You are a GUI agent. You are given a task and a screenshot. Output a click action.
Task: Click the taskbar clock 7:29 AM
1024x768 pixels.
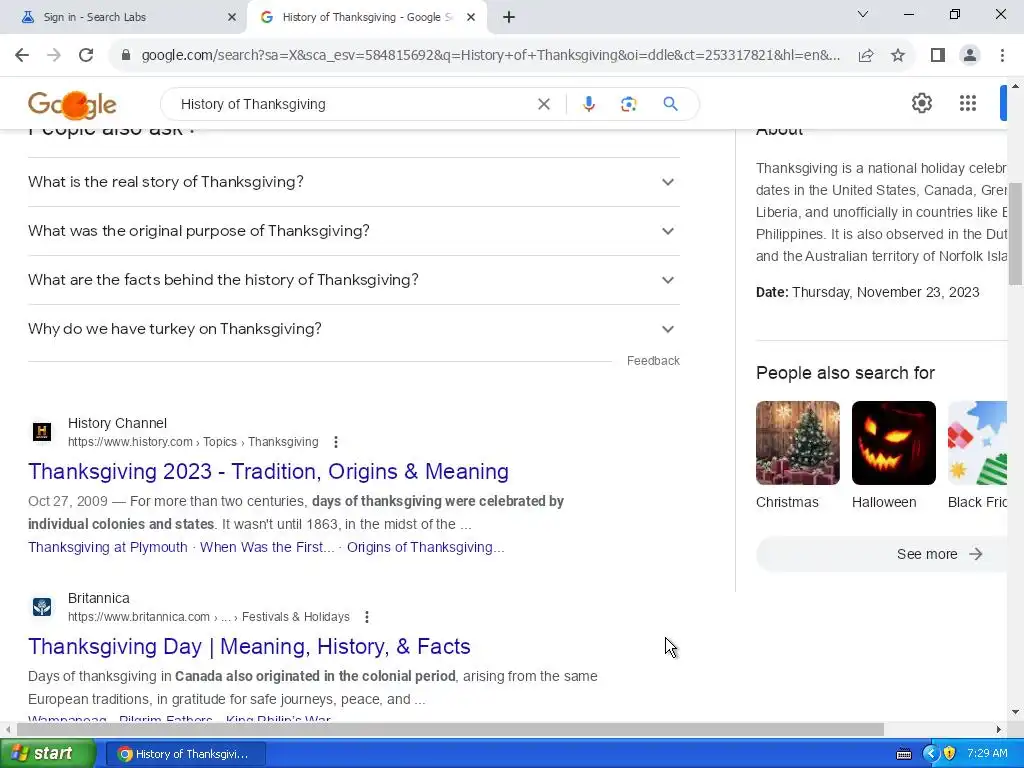[987, 754]
